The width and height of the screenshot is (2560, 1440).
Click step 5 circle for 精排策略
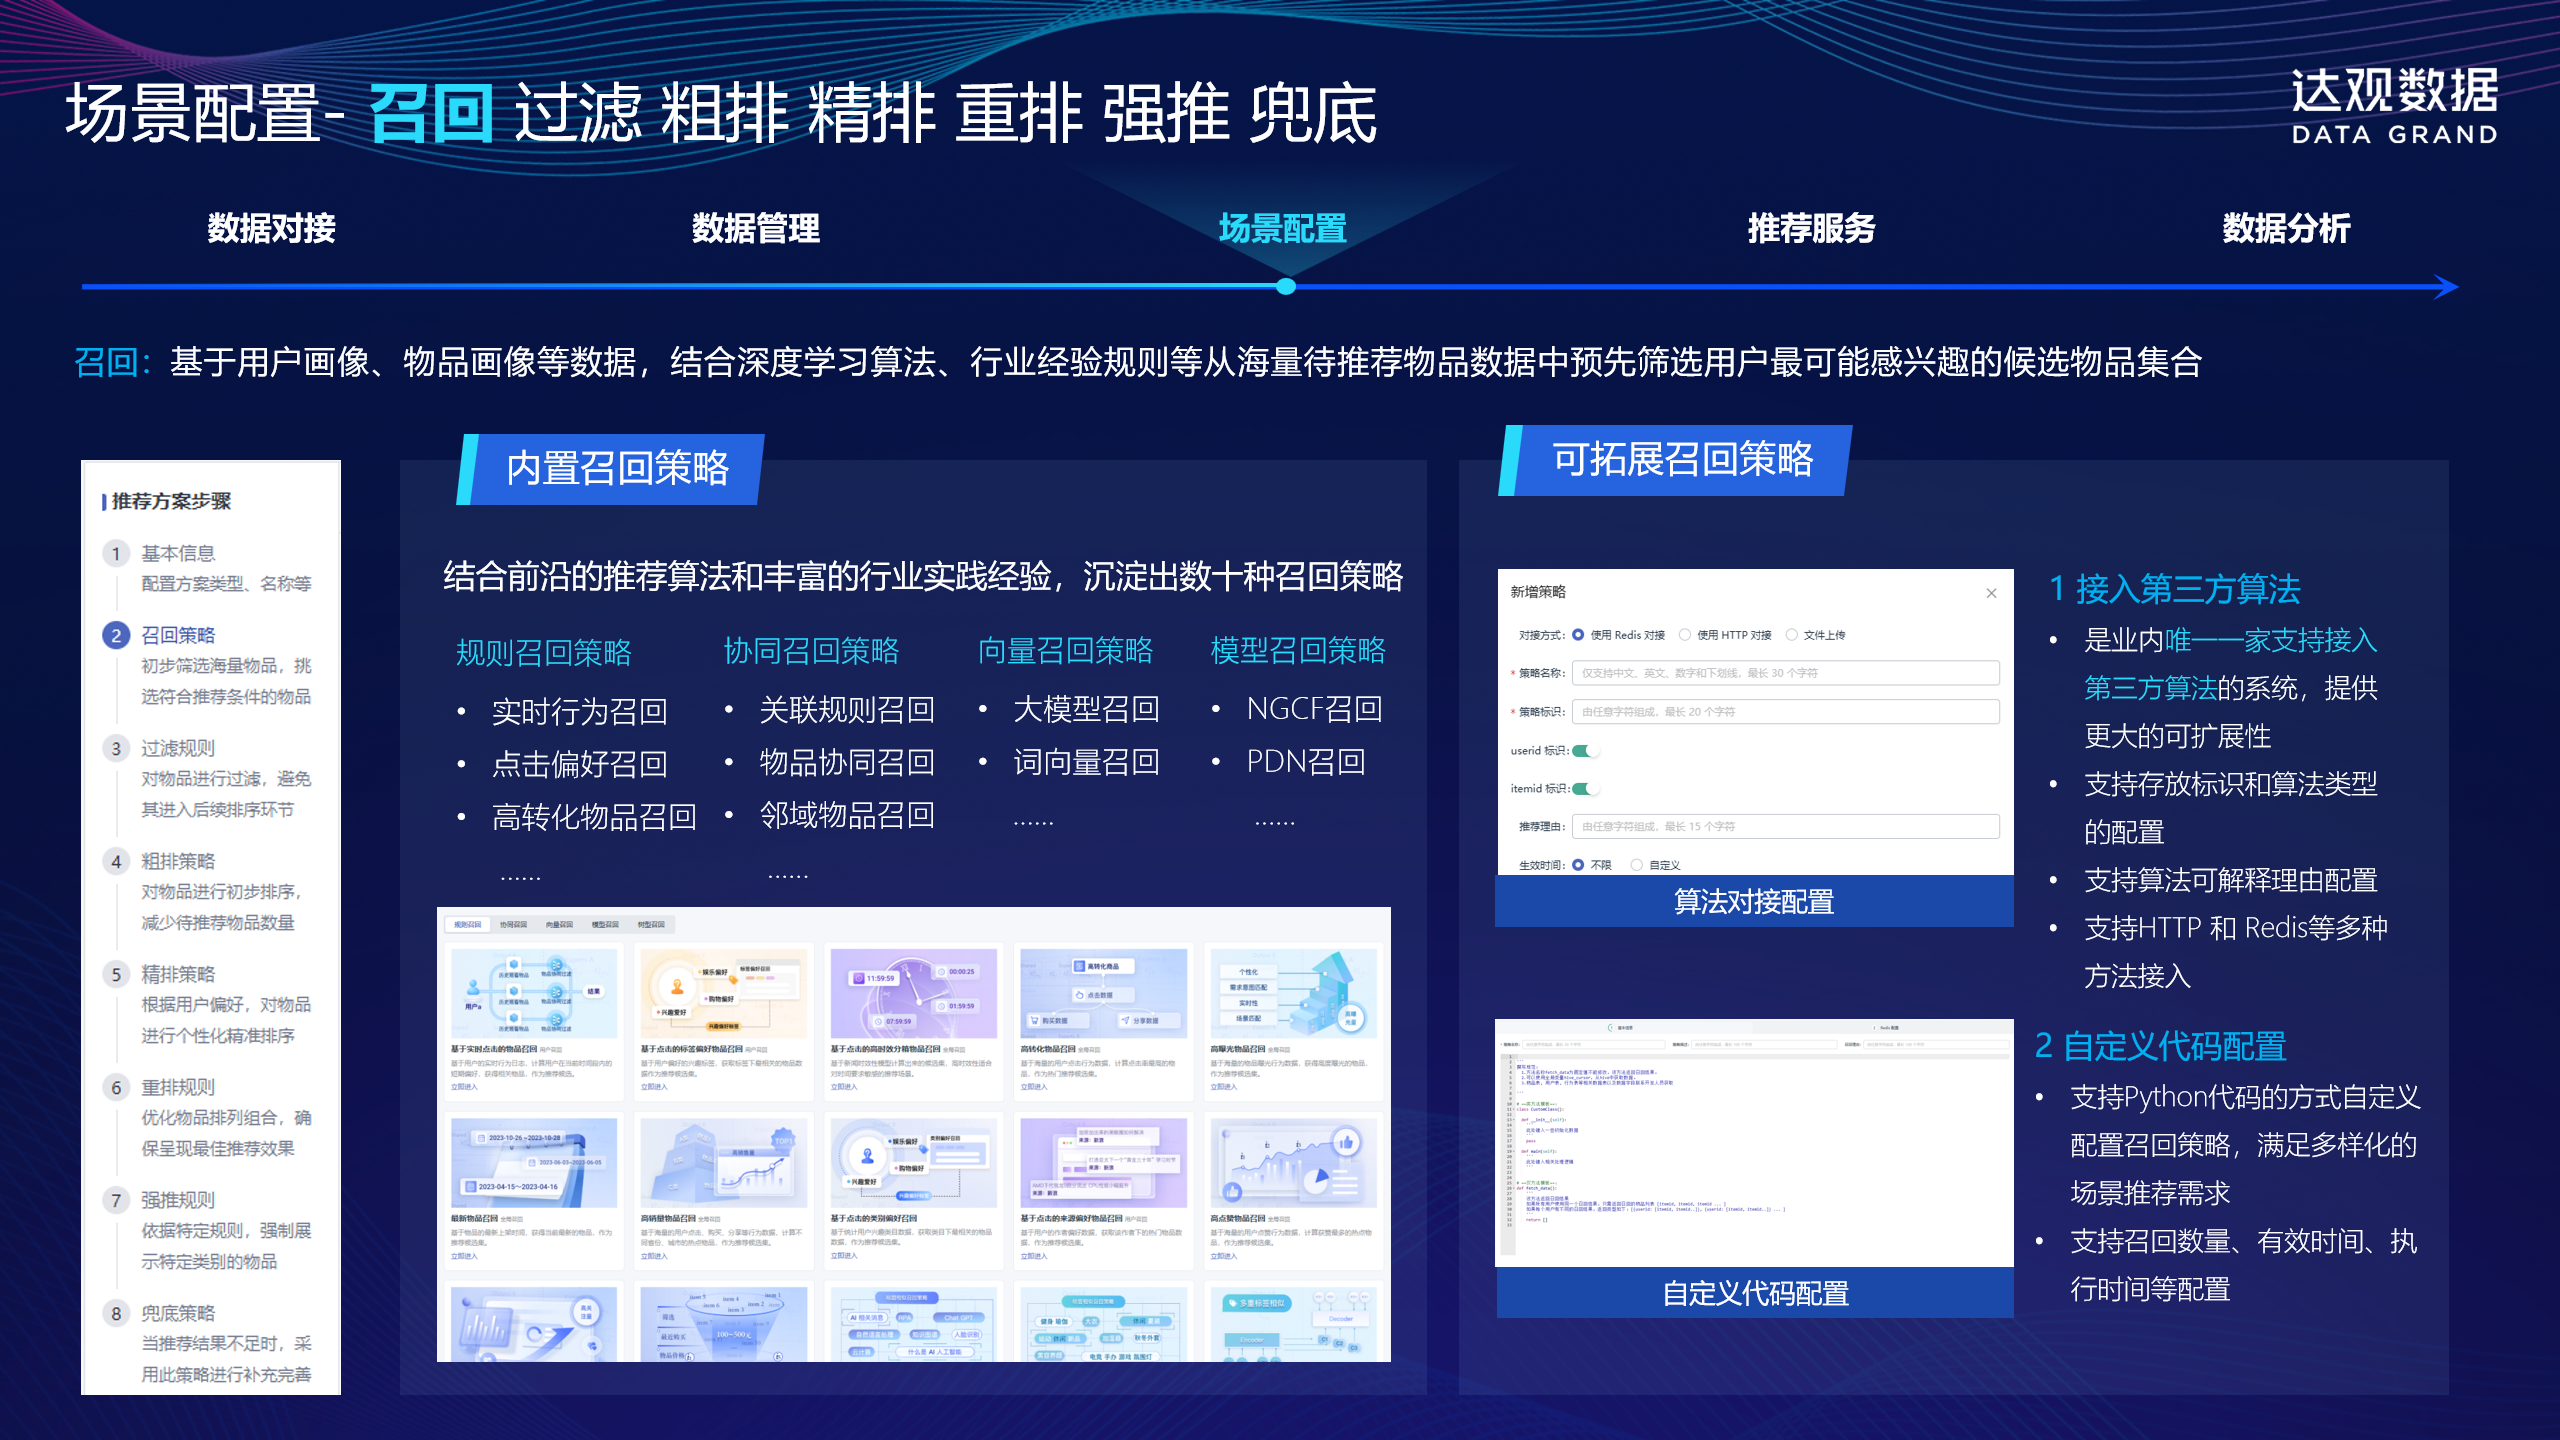pyautogui.click(x=116, y=974)
